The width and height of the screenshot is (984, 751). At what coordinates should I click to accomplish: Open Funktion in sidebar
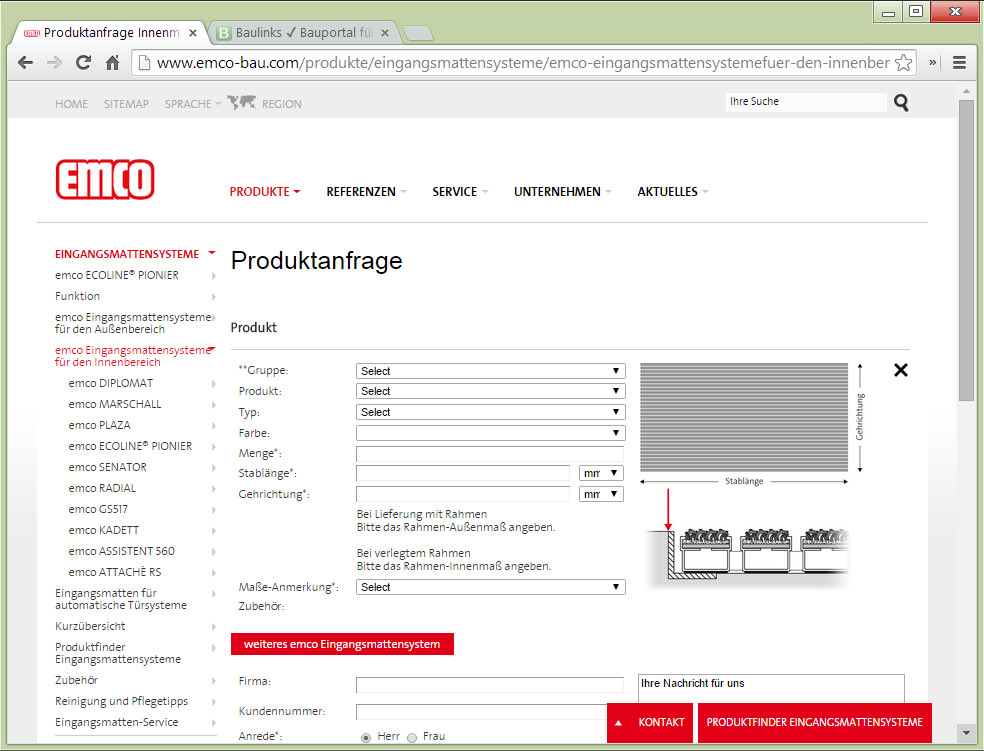[77, 296]
